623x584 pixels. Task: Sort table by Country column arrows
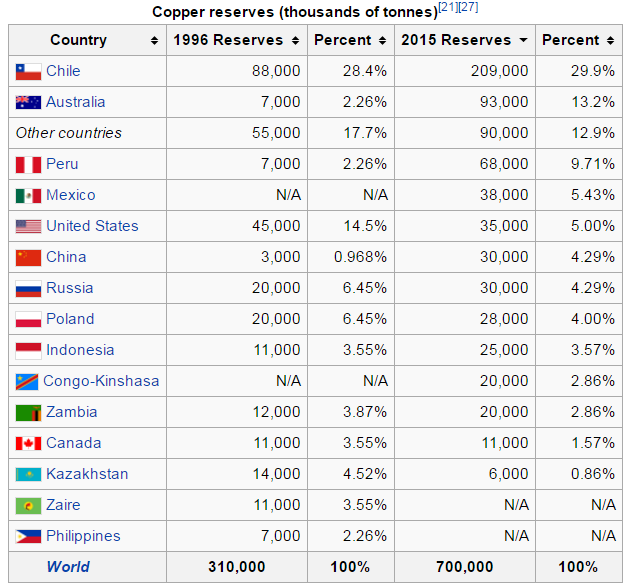point(153,41)
